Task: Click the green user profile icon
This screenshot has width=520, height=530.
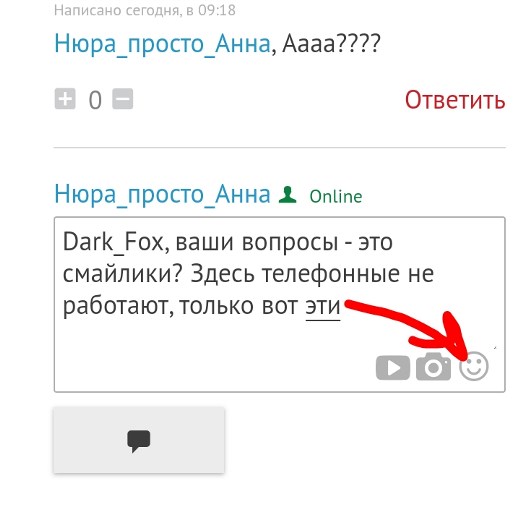Action: click(287, 195)
